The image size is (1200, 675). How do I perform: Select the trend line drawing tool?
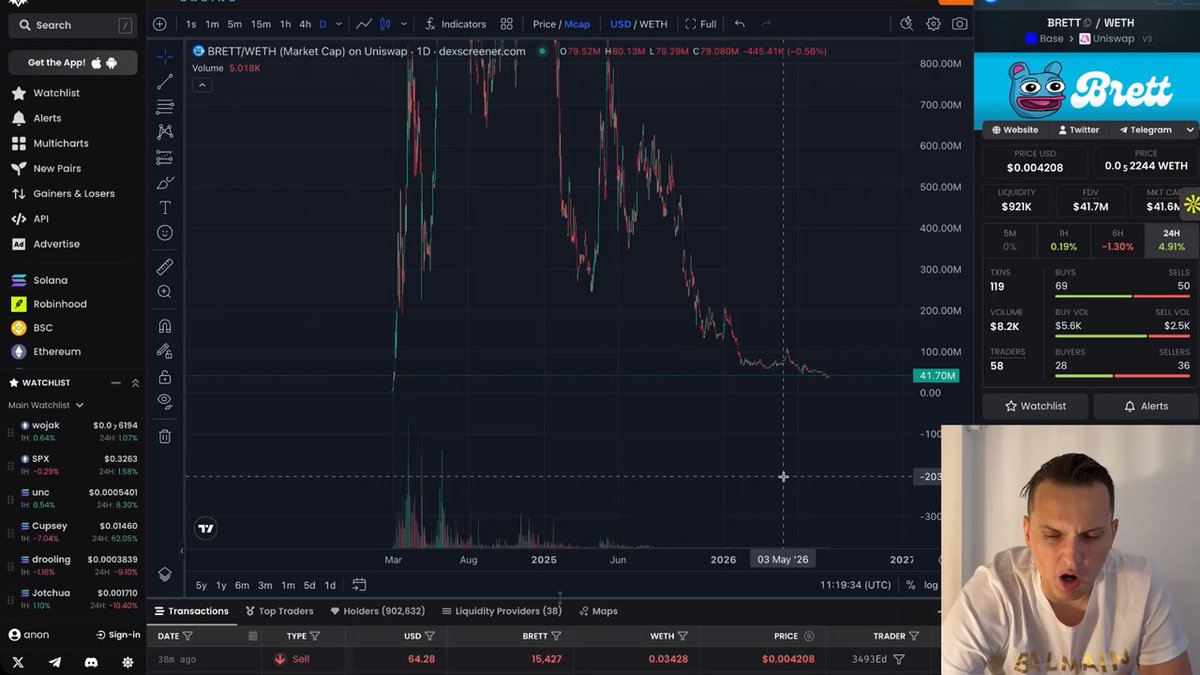coord(165,82)
